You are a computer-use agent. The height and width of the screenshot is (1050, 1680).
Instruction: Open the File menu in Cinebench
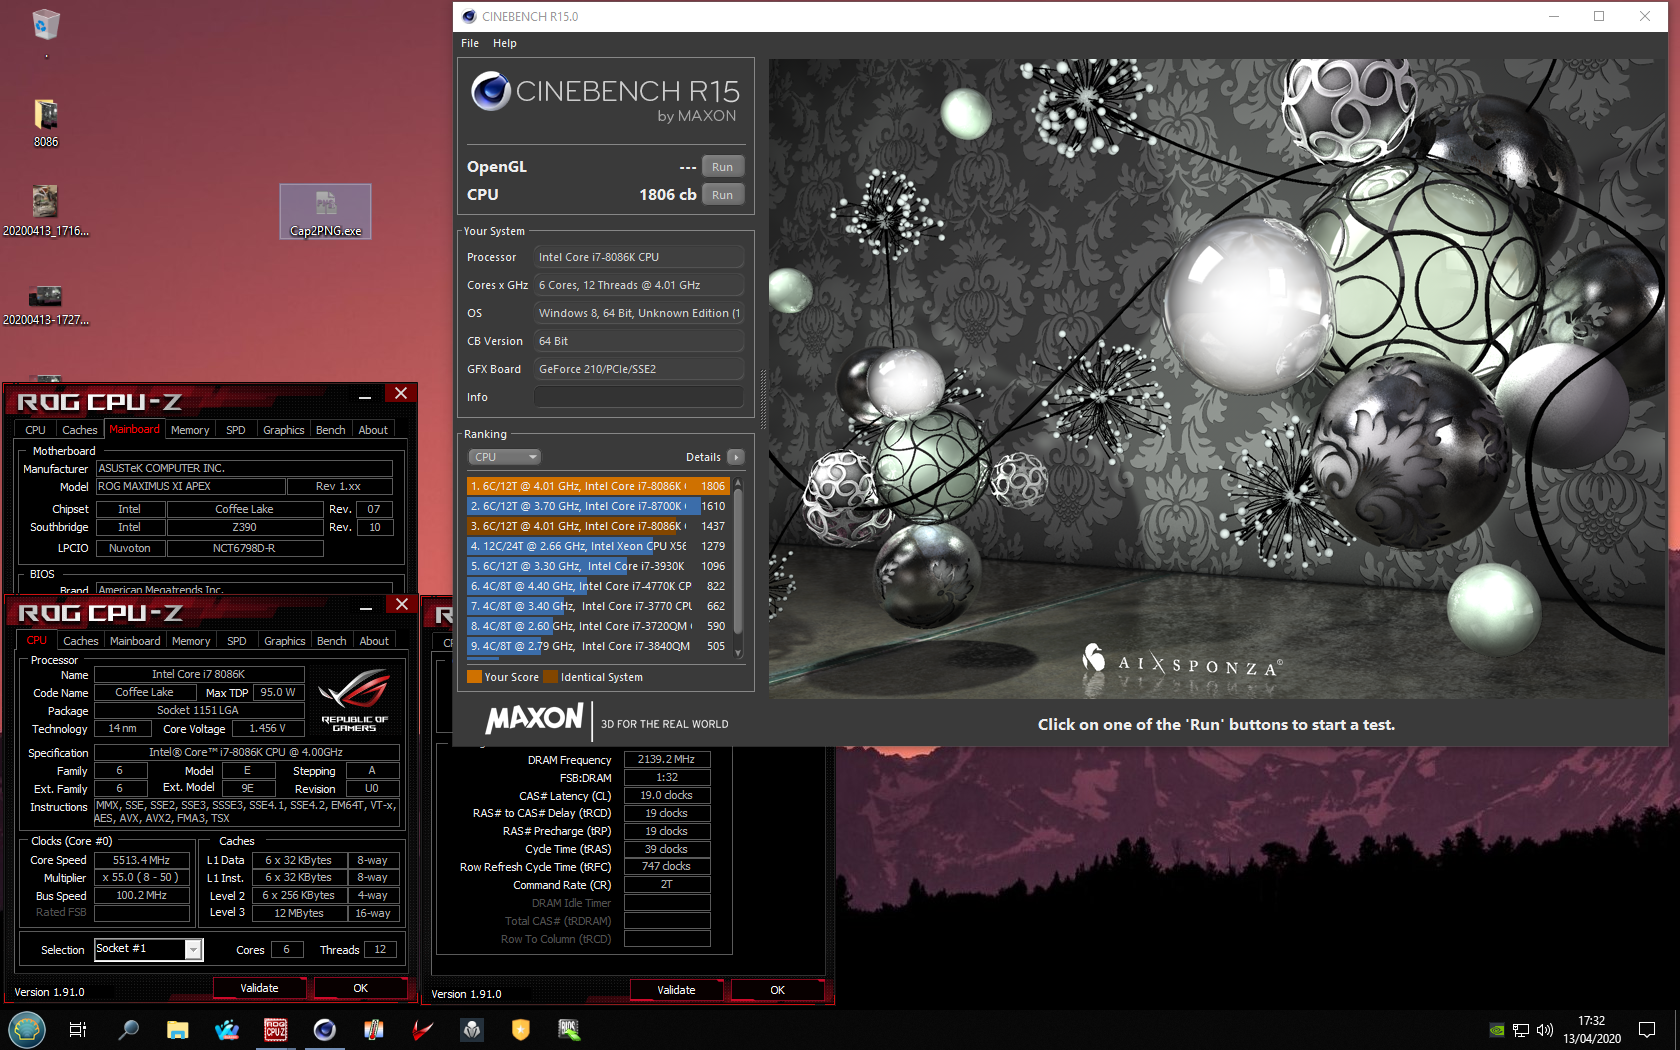[470, 43]
